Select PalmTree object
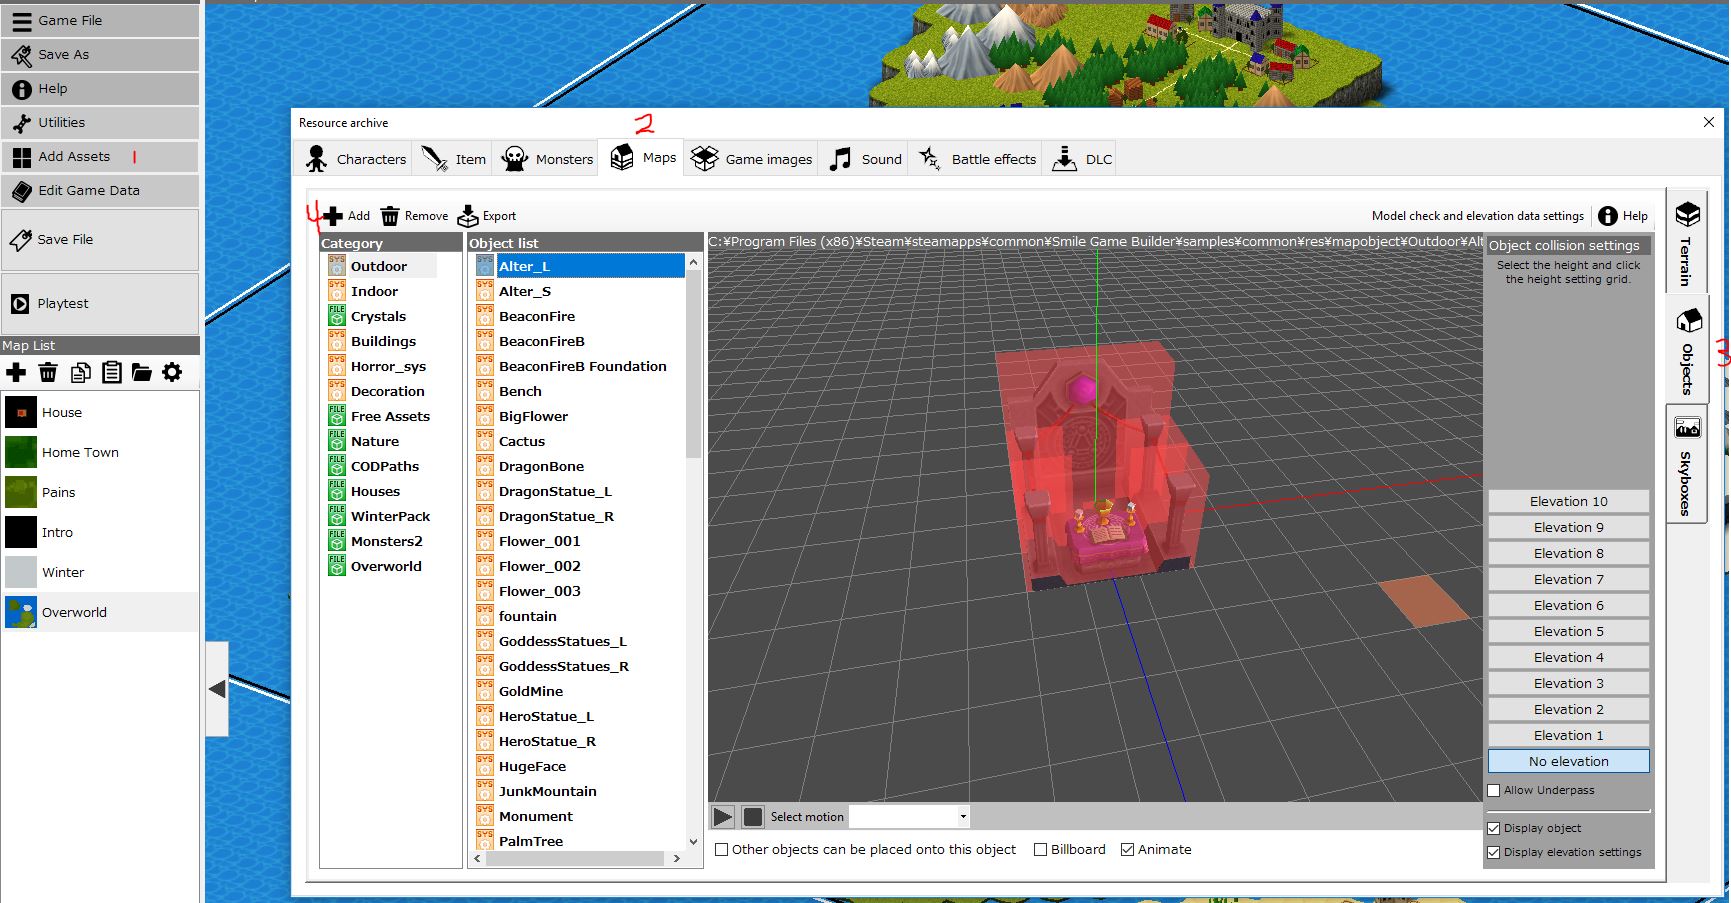The width and height of the screenshot is (1731, 903). pos(578,841)
